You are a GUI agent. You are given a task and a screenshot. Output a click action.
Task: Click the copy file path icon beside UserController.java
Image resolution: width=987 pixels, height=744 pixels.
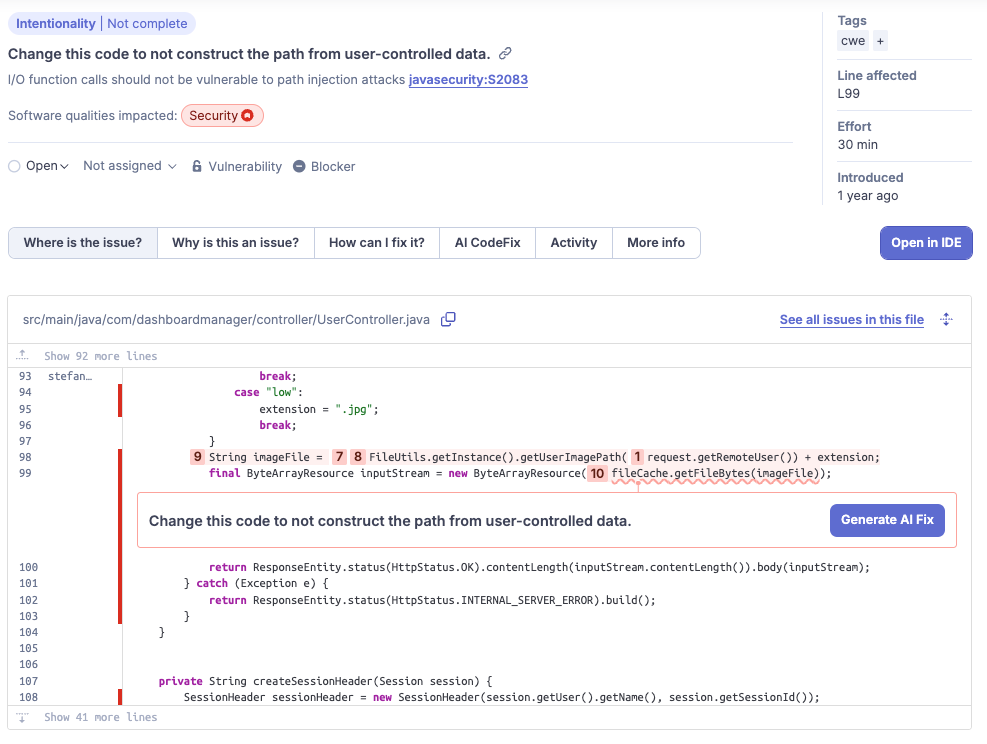(x=447, y=319)
